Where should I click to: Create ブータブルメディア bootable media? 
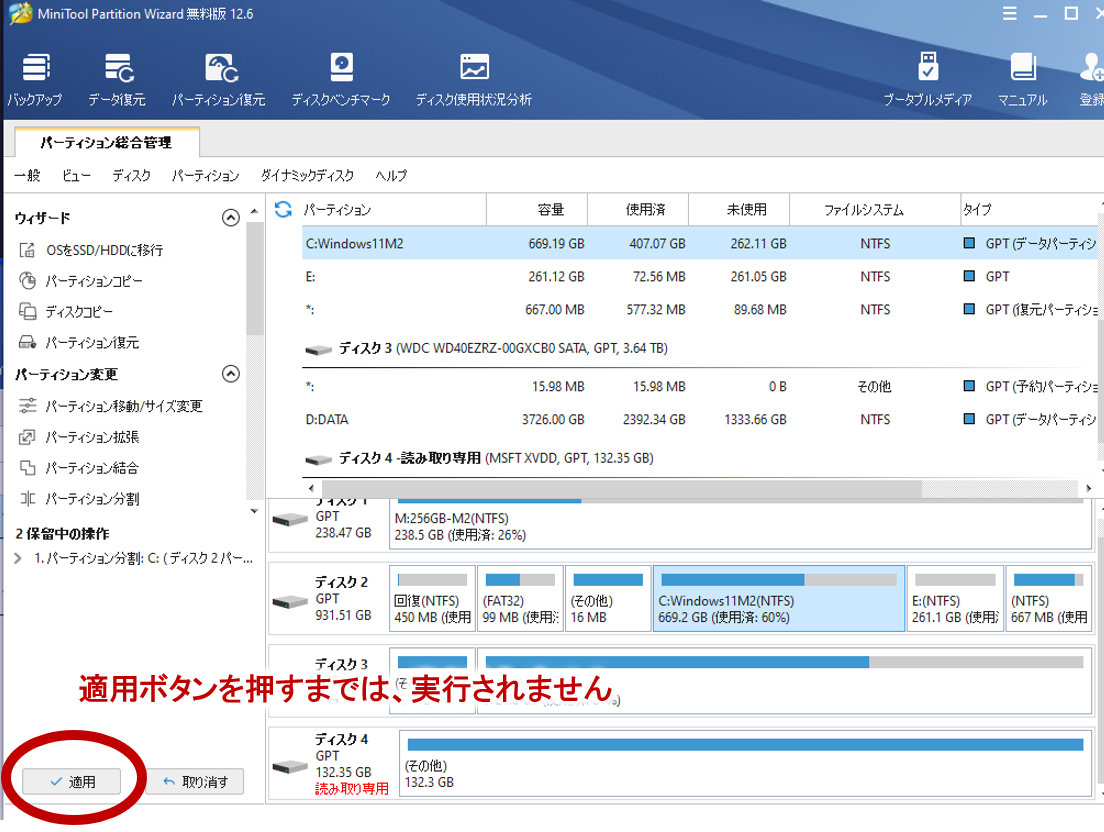click(927, 80)
